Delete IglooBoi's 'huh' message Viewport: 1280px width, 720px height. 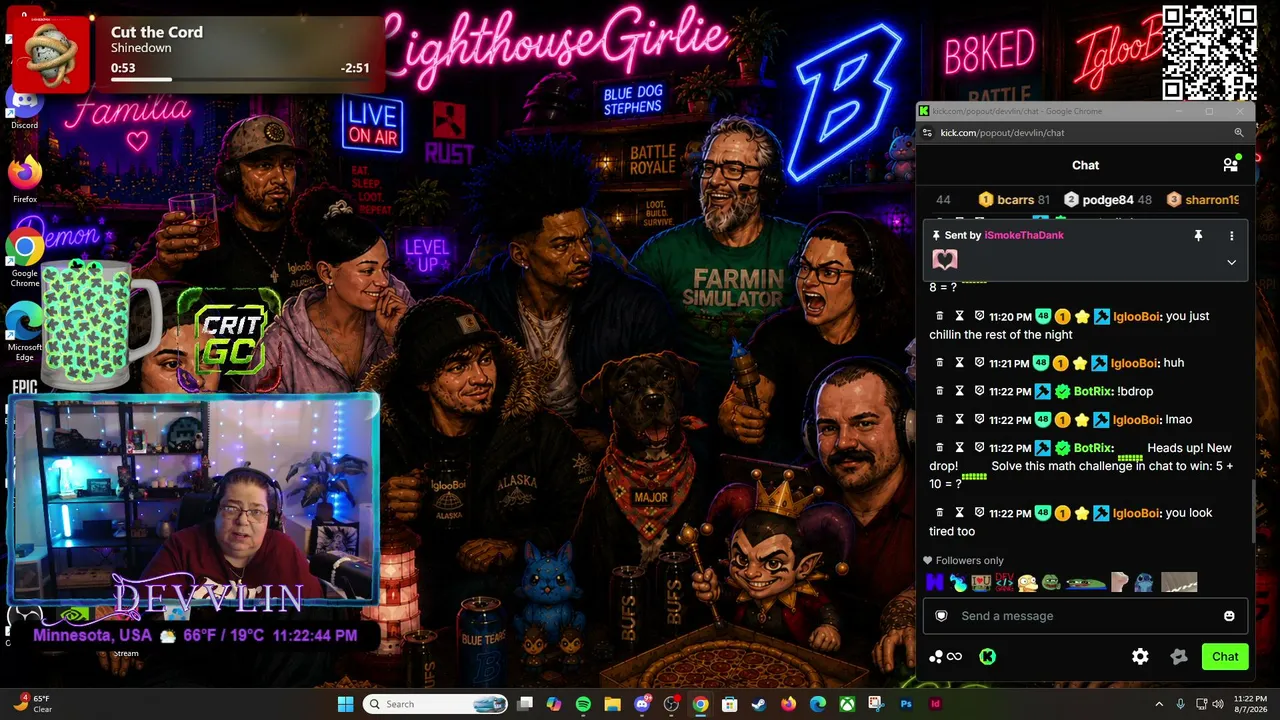click(939, 363)
